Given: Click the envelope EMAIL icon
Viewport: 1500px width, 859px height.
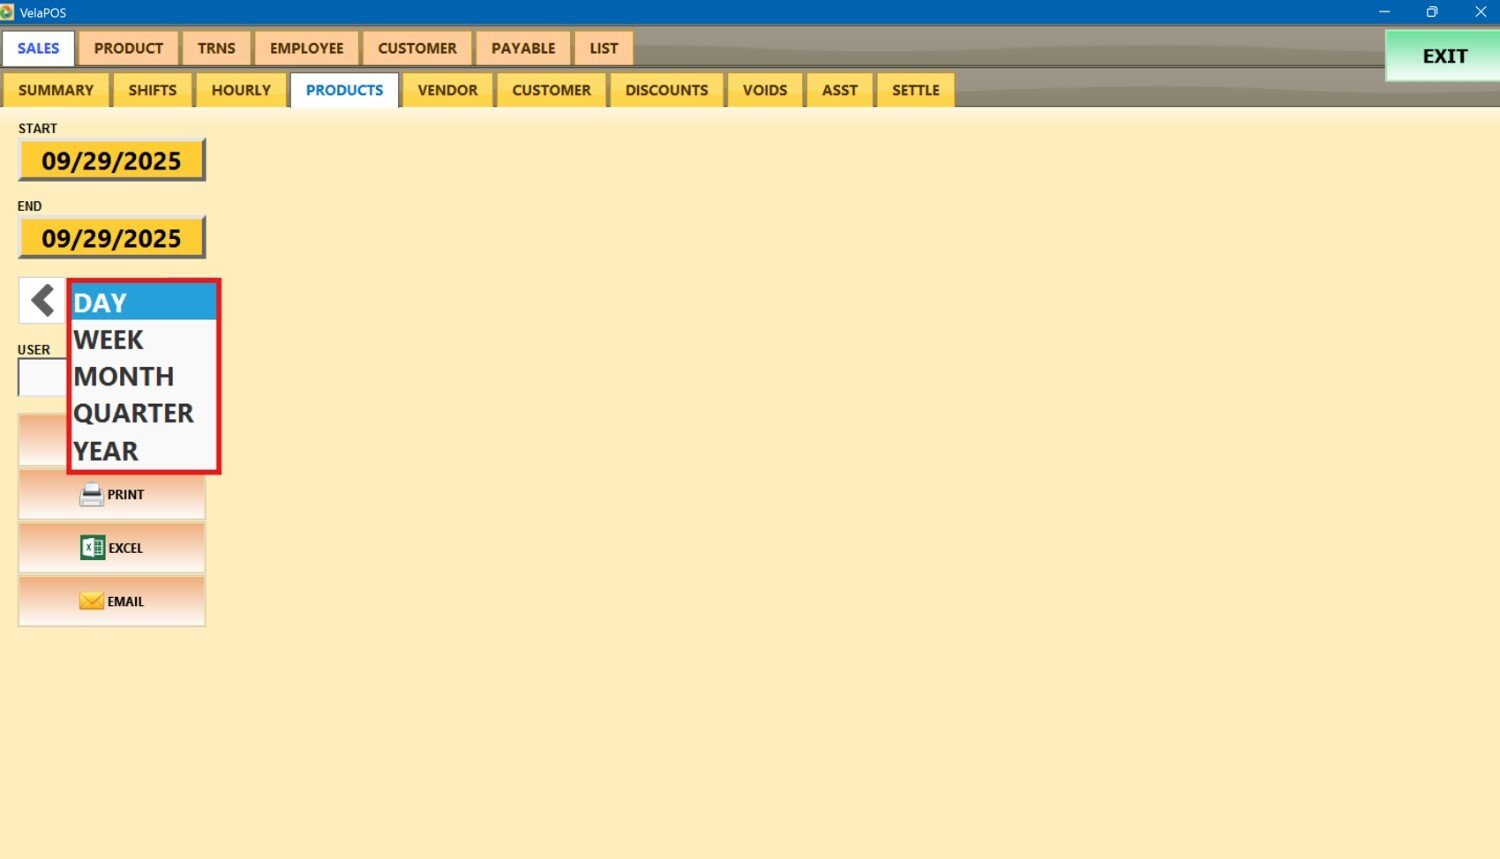Looking at the screenshot, I should pos(91,601).
